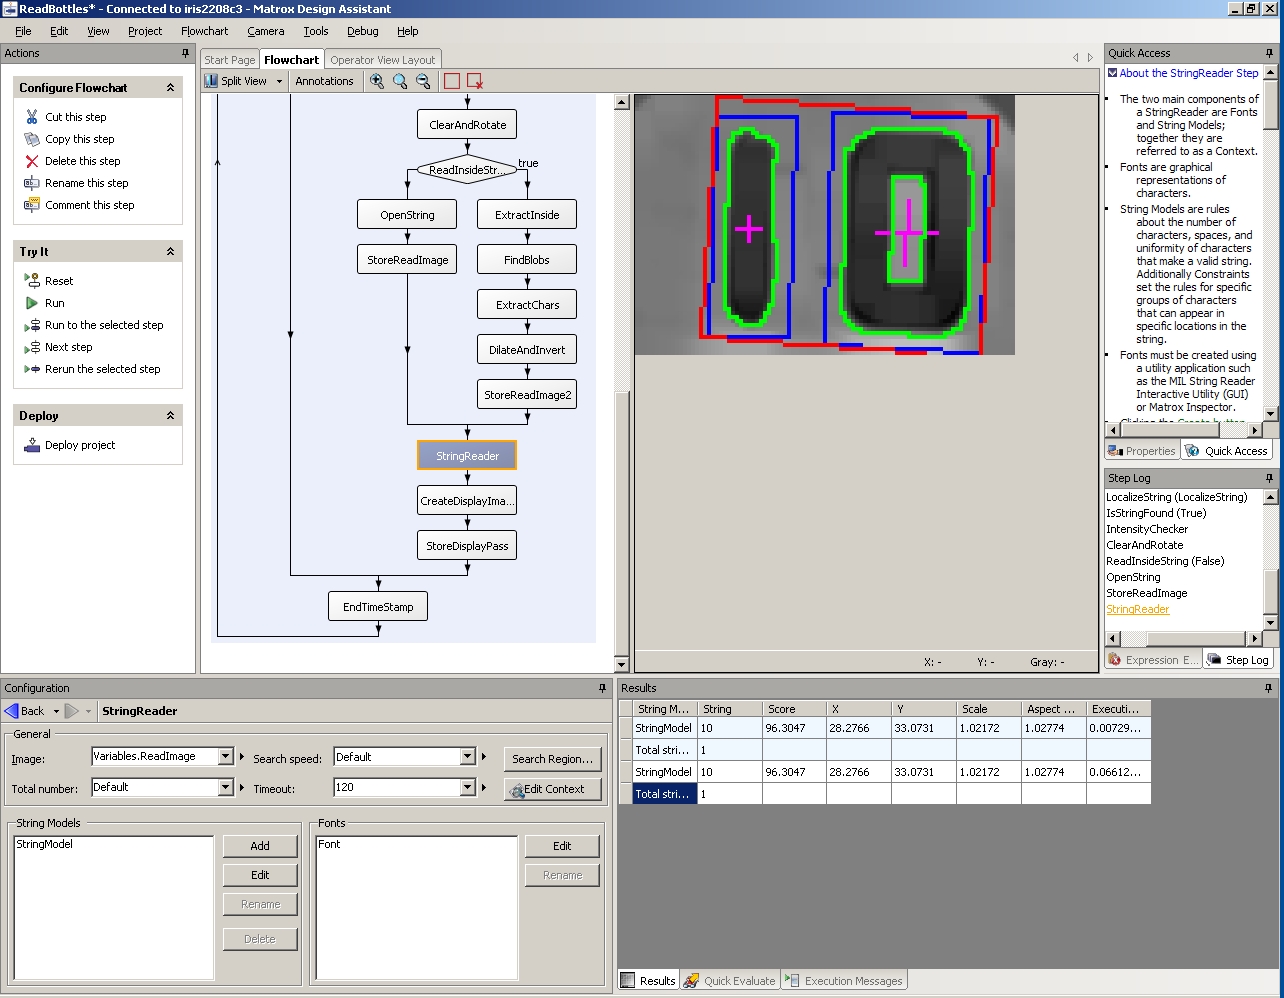This screenshot has width=1284, height=998.
Task: Run the project using the green Run arrow
Action: [x=31, y=303]
